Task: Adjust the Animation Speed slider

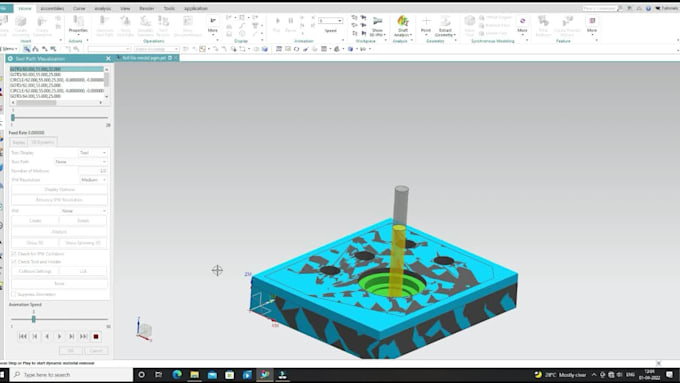Action: [x=33, y=319]
